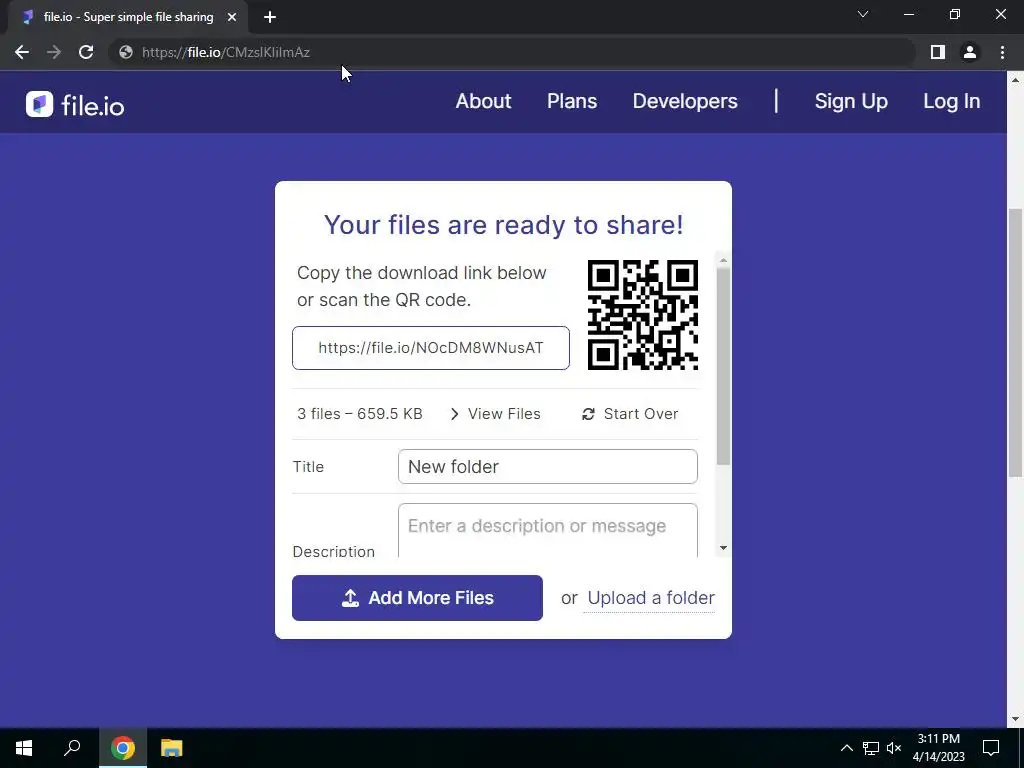Click the Log In link

(952, 101)
